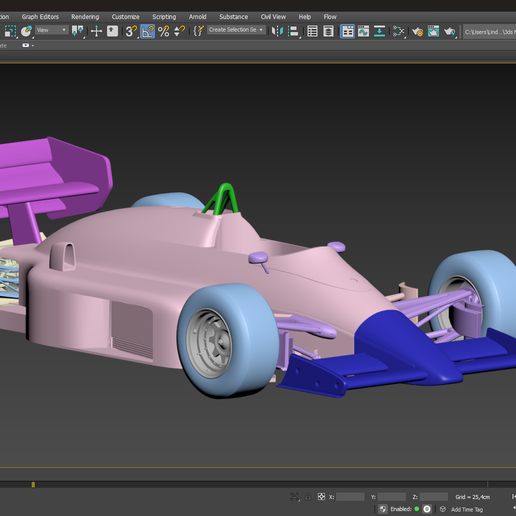Open Scripting menu
516x516 pixels.
click(x=164, y=17)
